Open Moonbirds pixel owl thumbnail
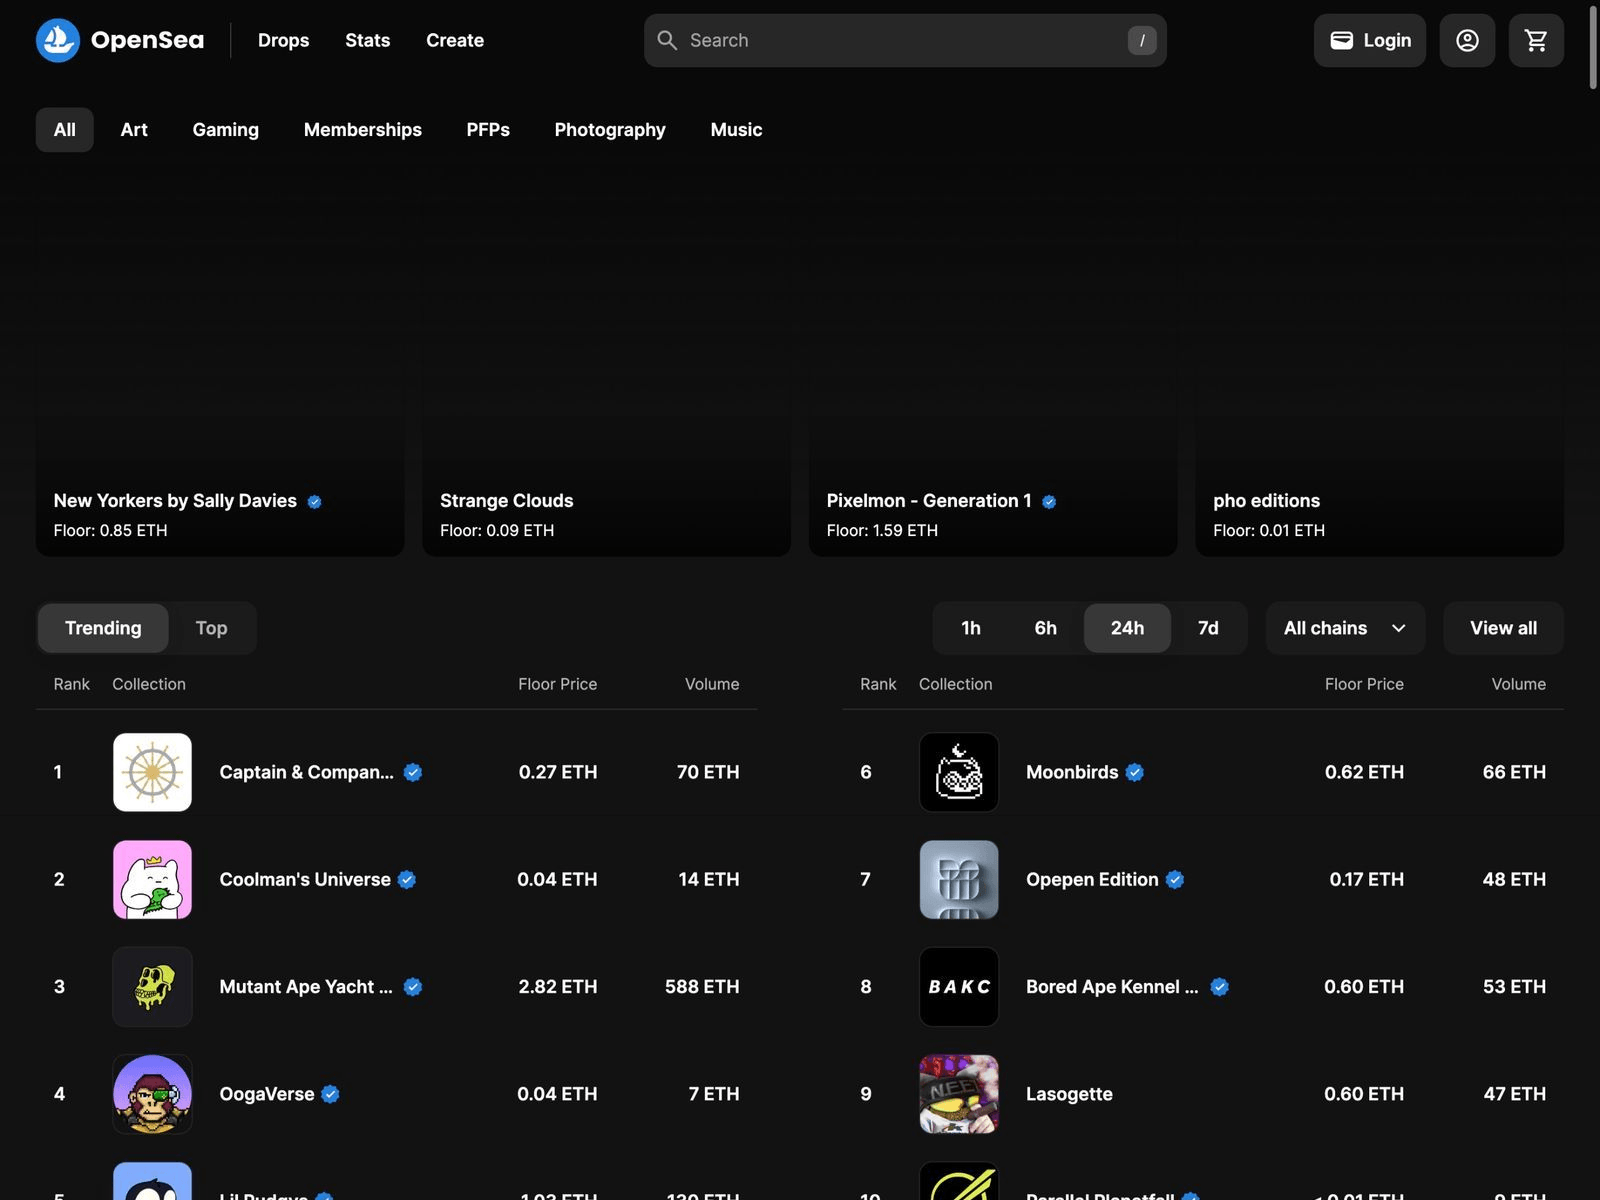1600x1200 pixels. (959, 772)
